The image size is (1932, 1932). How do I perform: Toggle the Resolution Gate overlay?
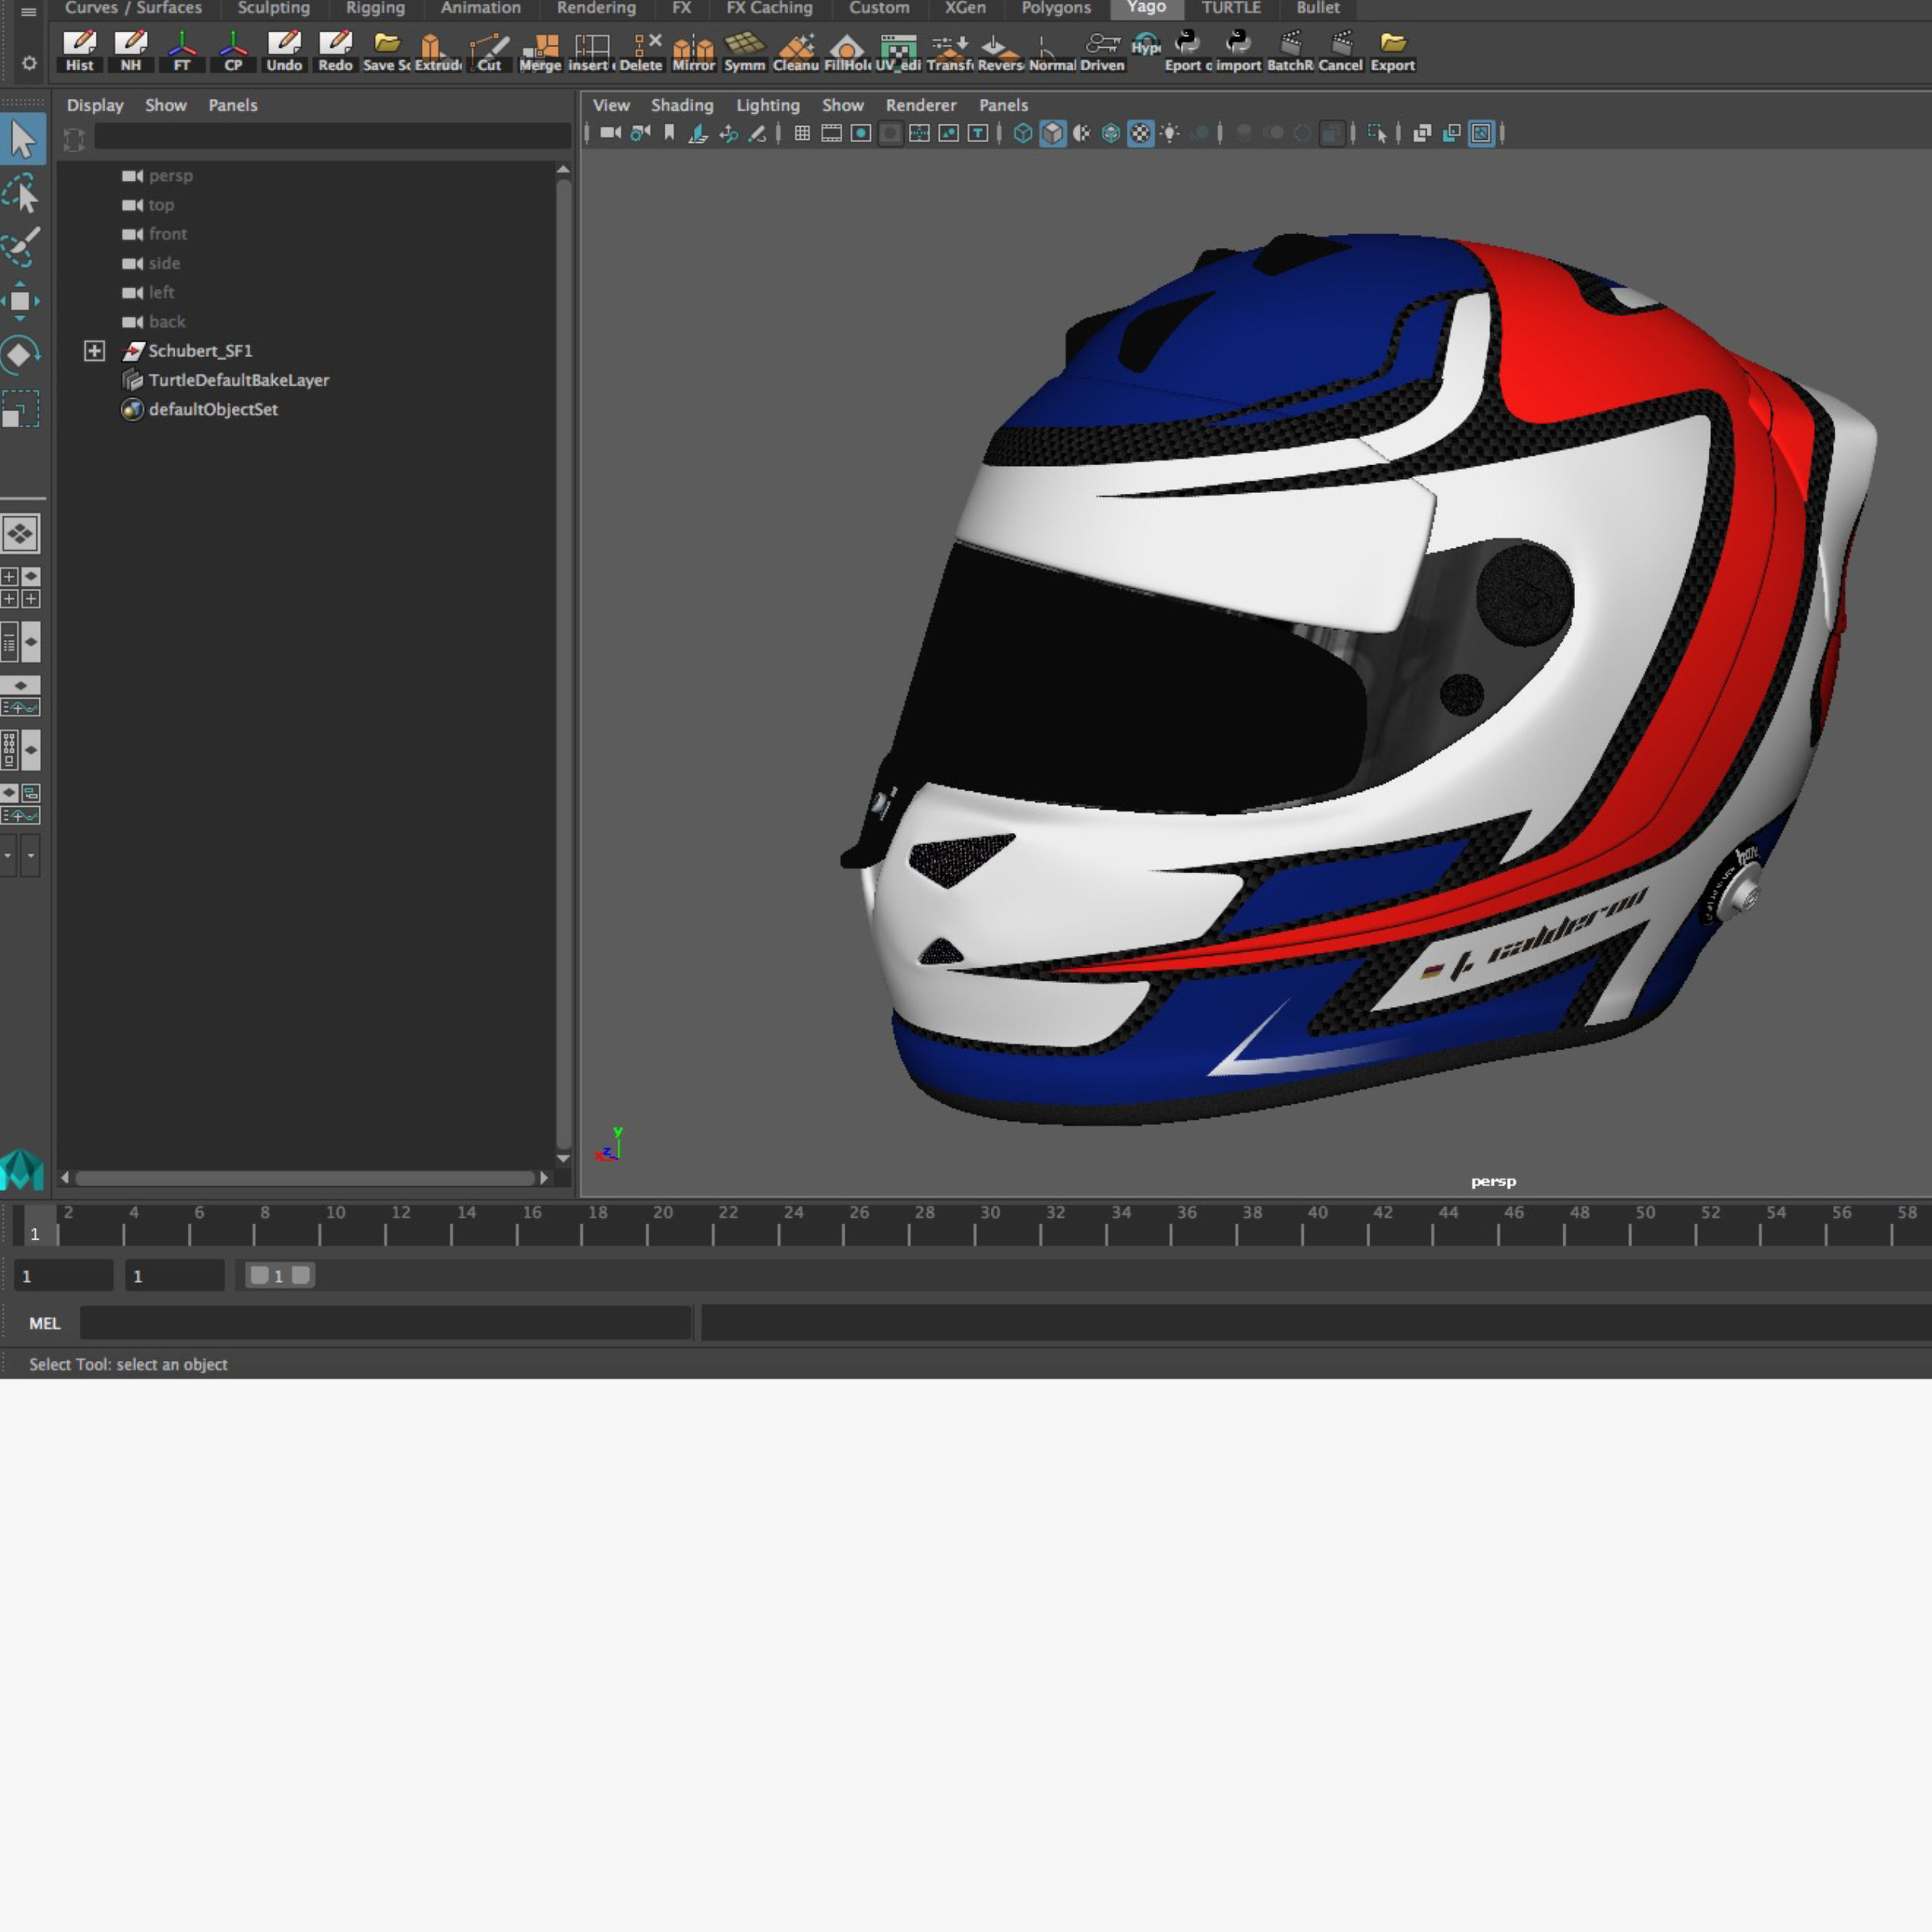(861, 133)
